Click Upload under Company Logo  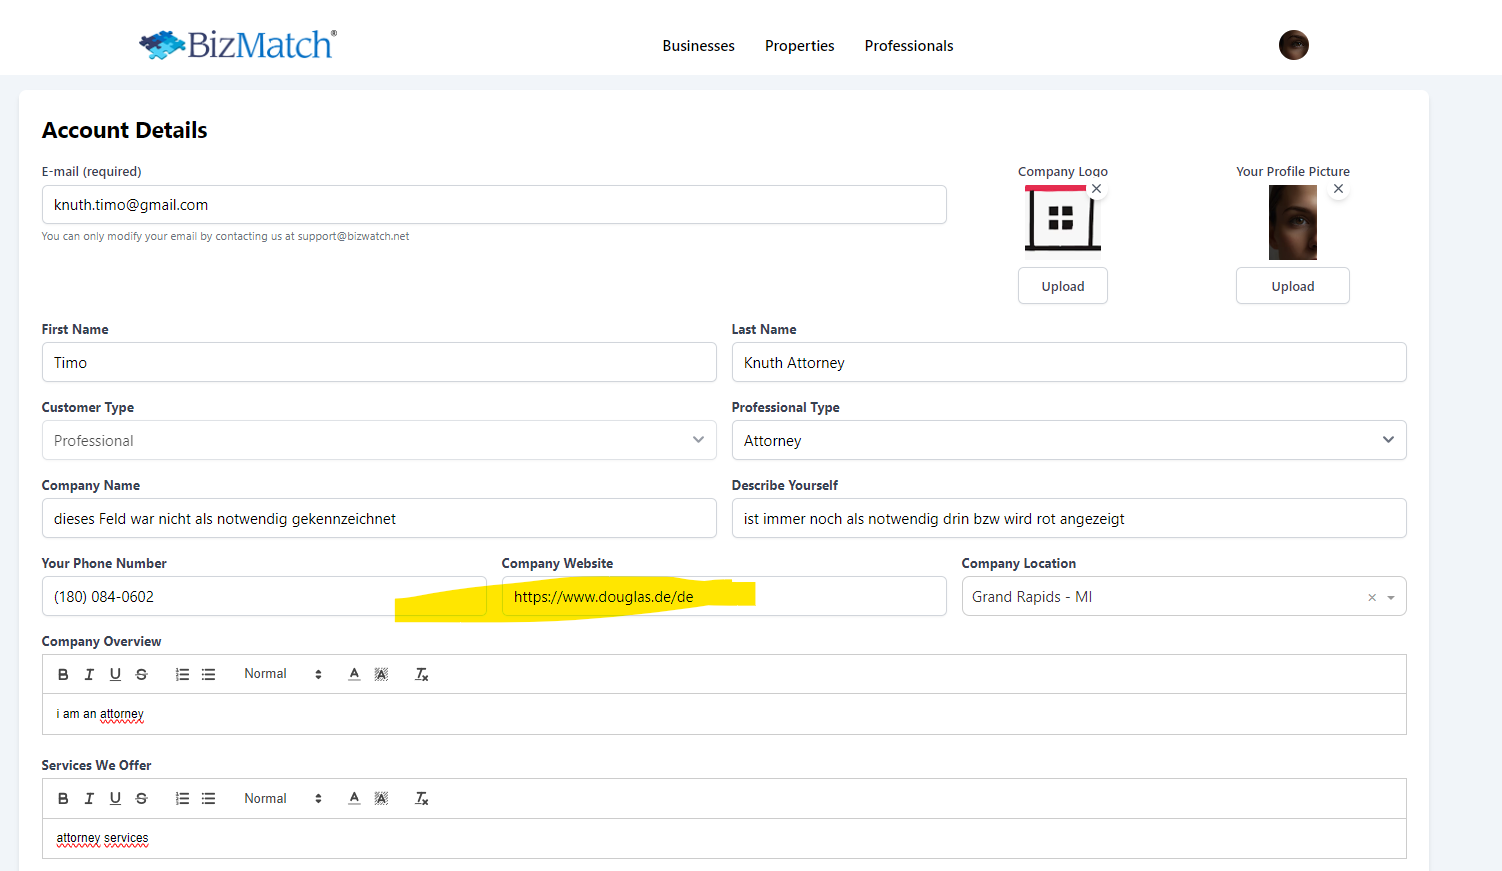point(1062,286)
